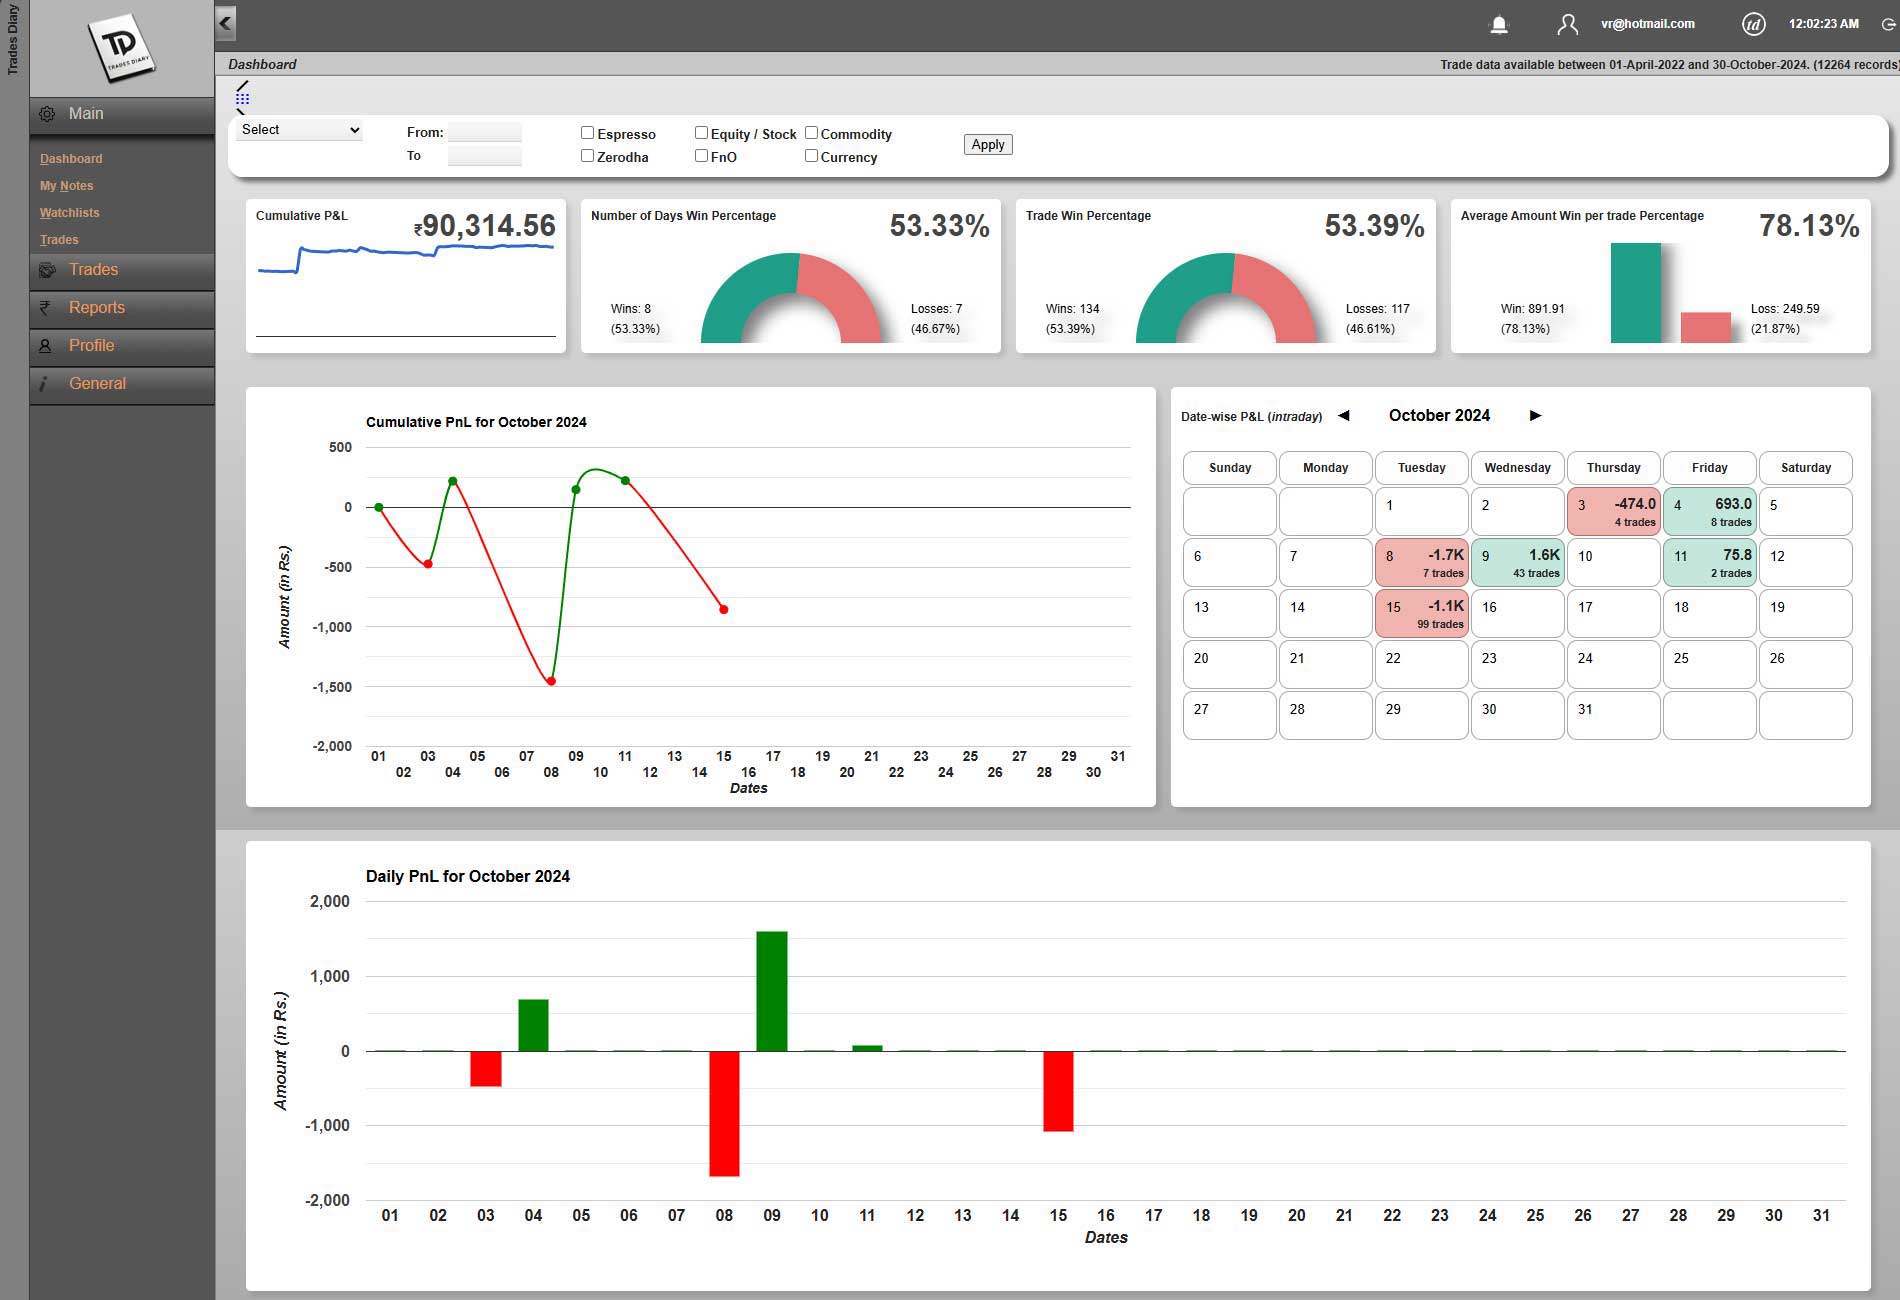Click the gear icon beside Main

pyautogui.click(x=47, y=114)
